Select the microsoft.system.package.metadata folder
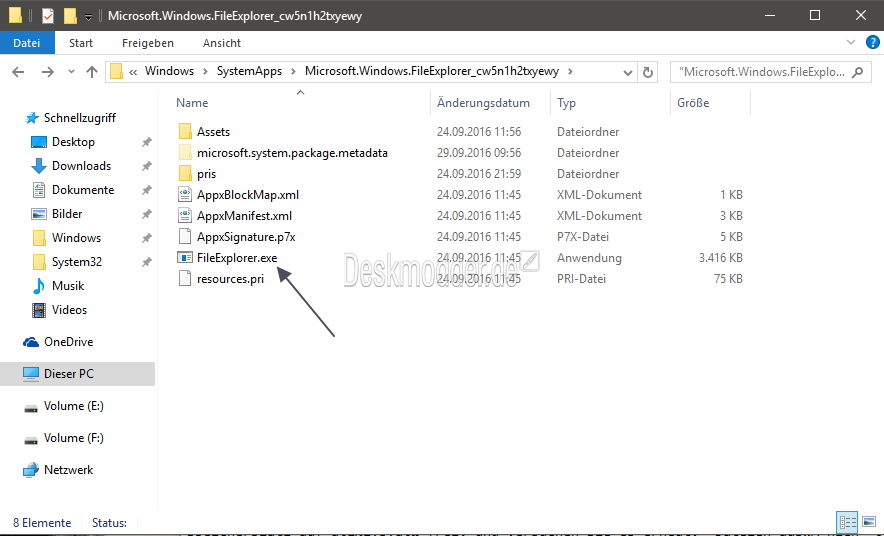Screen dimensions: 884x536 pos(292,153)
